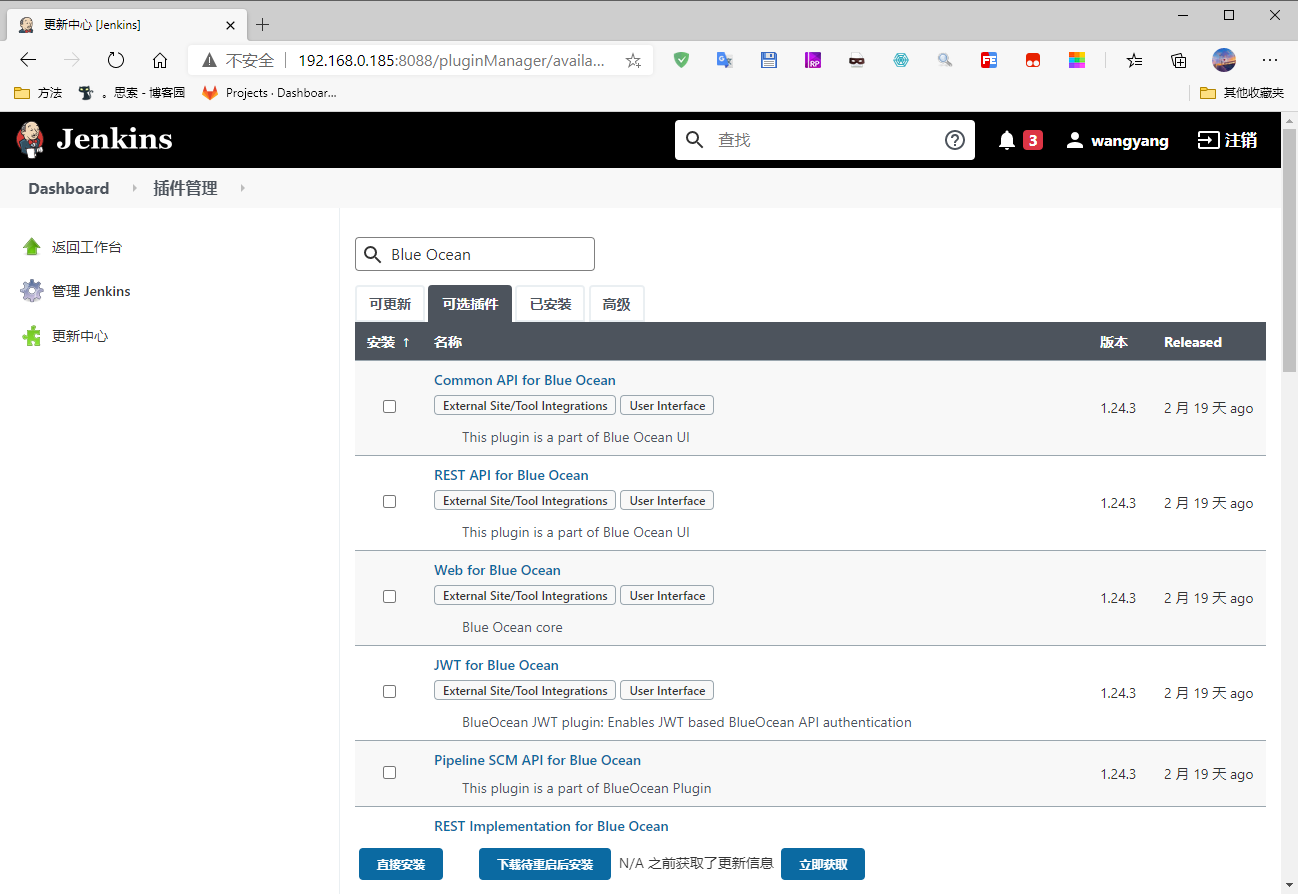Click the 直接安装 button
Viewport: 1298px width, 894px height.
pos(401,864)
